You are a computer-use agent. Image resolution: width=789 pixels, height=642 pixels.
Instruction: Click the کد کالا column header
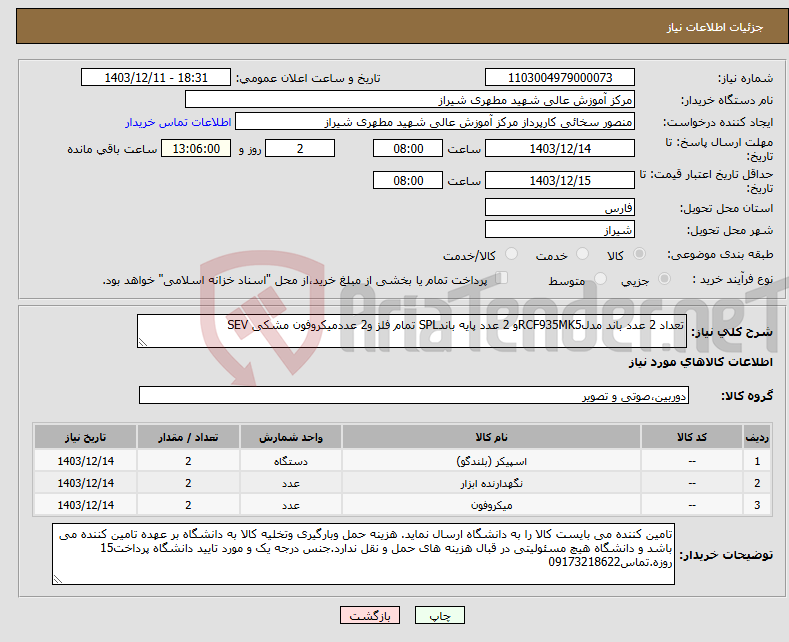pos(692,437)
